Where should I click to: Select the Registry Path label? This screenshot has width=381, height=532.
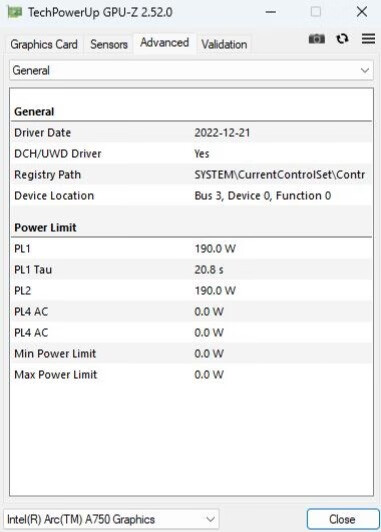47,175
